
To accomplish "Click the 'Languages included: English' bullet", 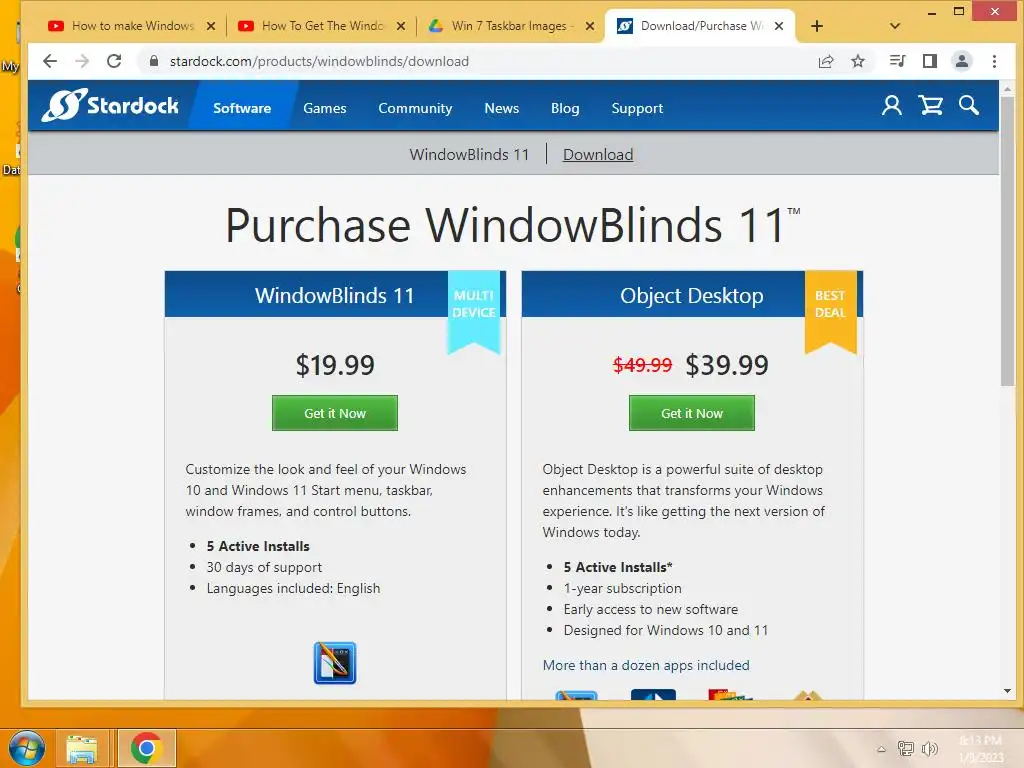I will click(x=293, y=588).
